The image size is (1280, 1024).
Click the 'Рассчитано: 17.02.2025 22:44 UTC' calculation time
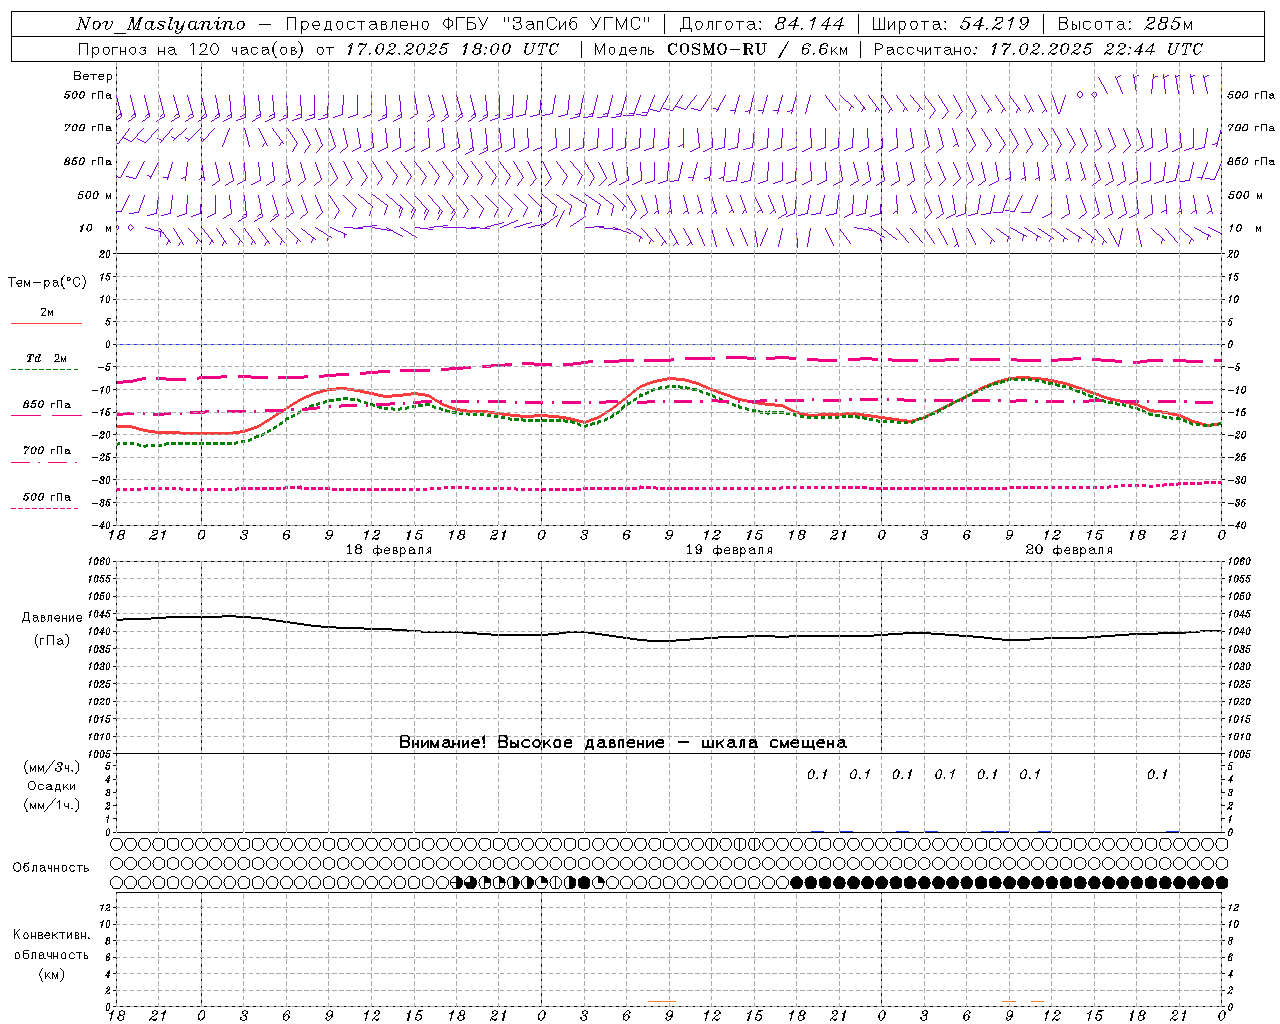[x=1038, y=49]
